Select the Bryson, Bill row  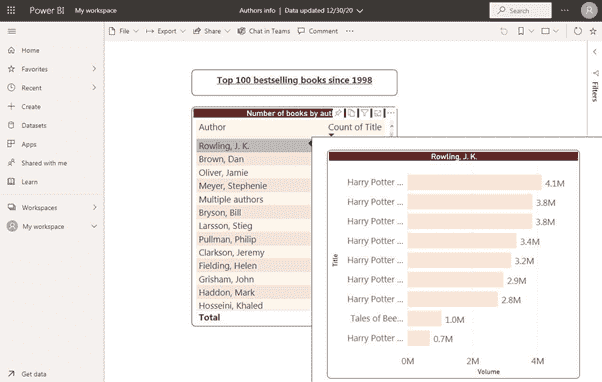pos(254,212)
